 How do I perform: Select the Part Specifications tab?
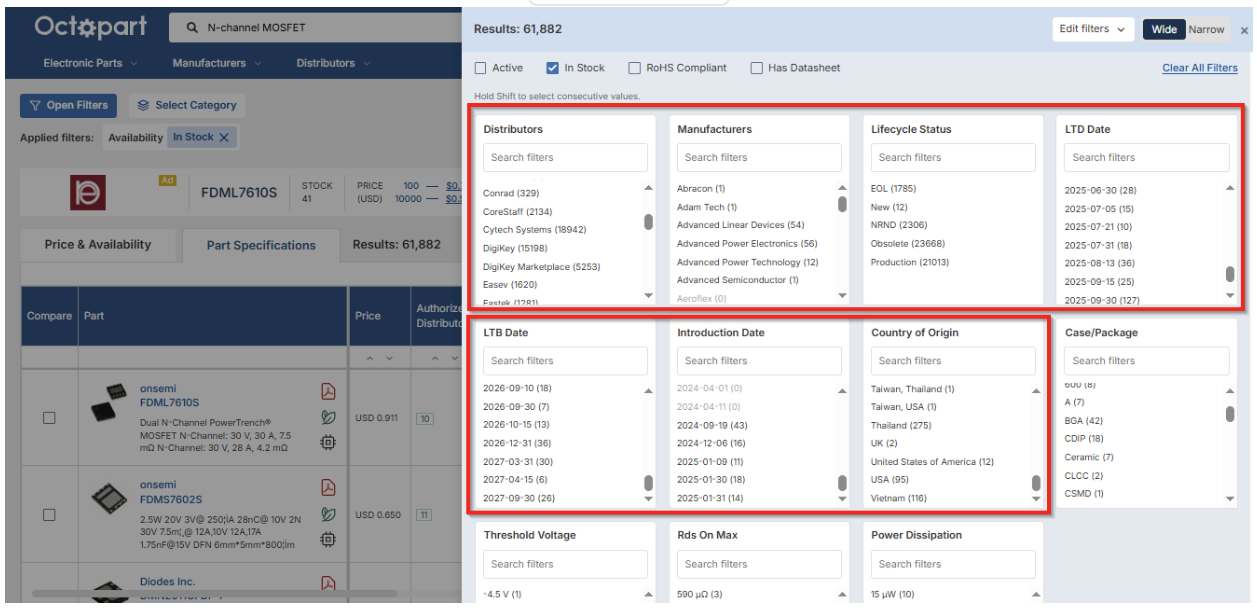(x=261, y=245)
